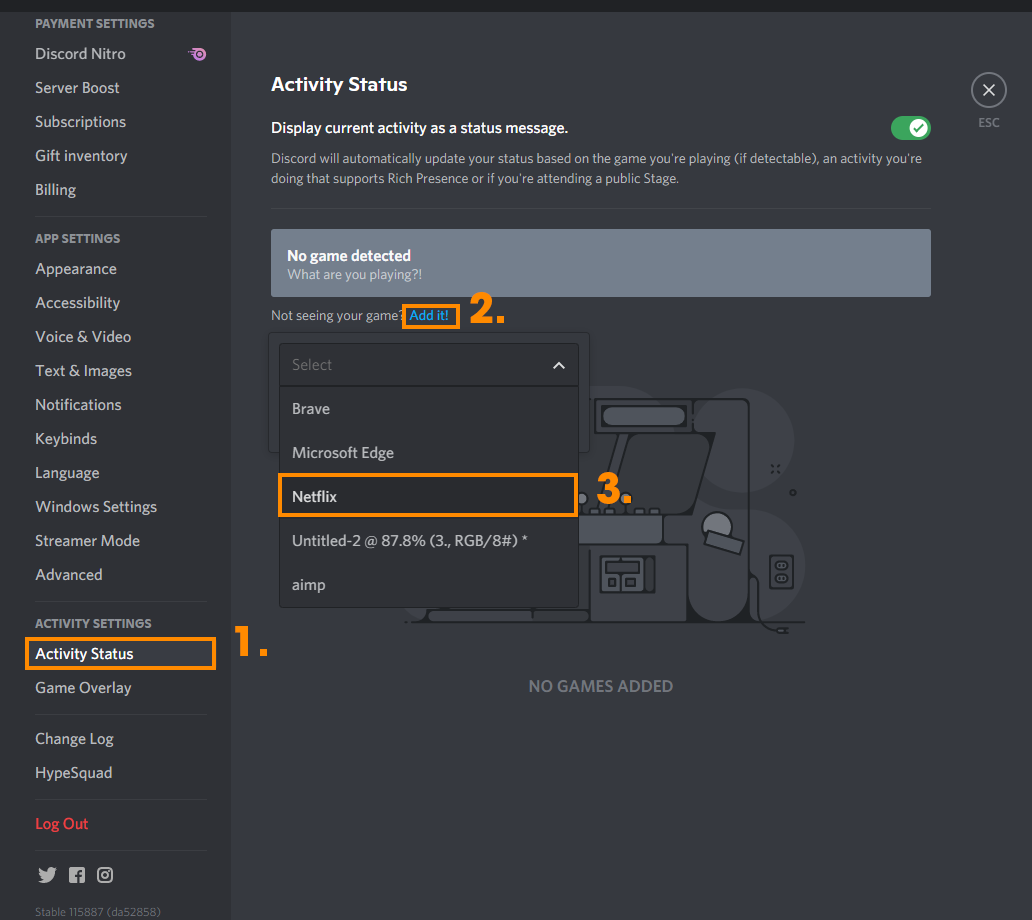Click the Add it! link
1032x920 pixels.
coord(429,315)
